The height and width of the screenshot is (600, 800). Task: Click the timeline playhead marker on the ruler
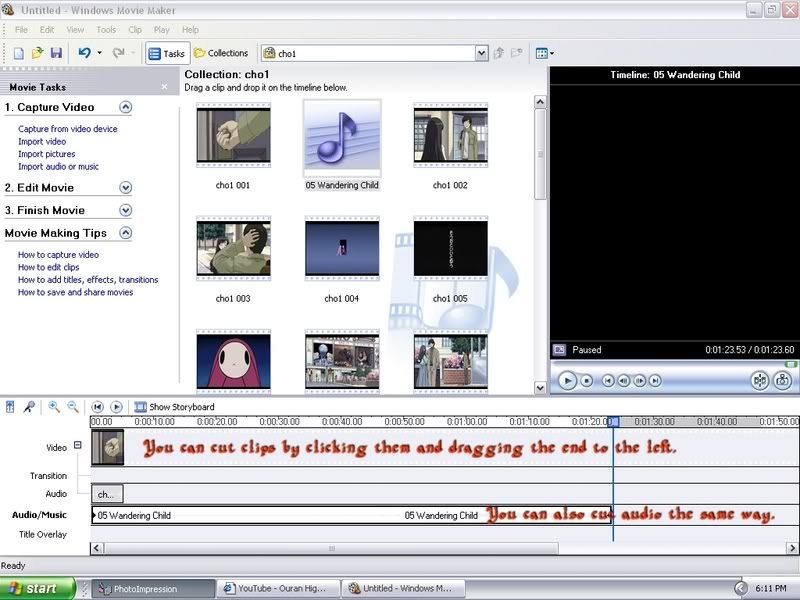pos(613,421)
